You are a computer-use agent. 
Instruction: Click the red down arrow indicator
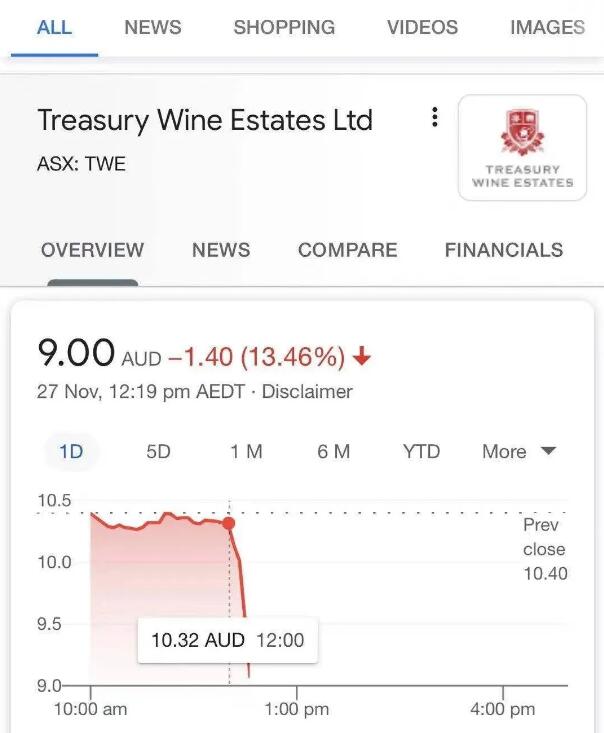(362, 357)
